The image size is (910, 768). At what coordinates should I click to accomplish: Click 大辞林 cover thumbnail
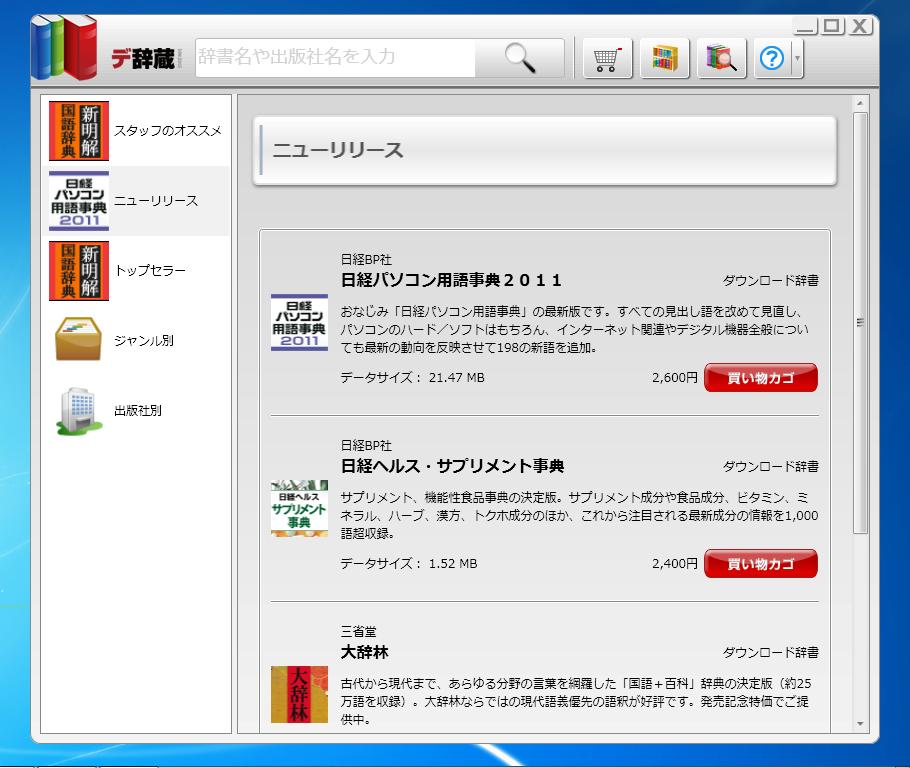(x=299, y=694)
